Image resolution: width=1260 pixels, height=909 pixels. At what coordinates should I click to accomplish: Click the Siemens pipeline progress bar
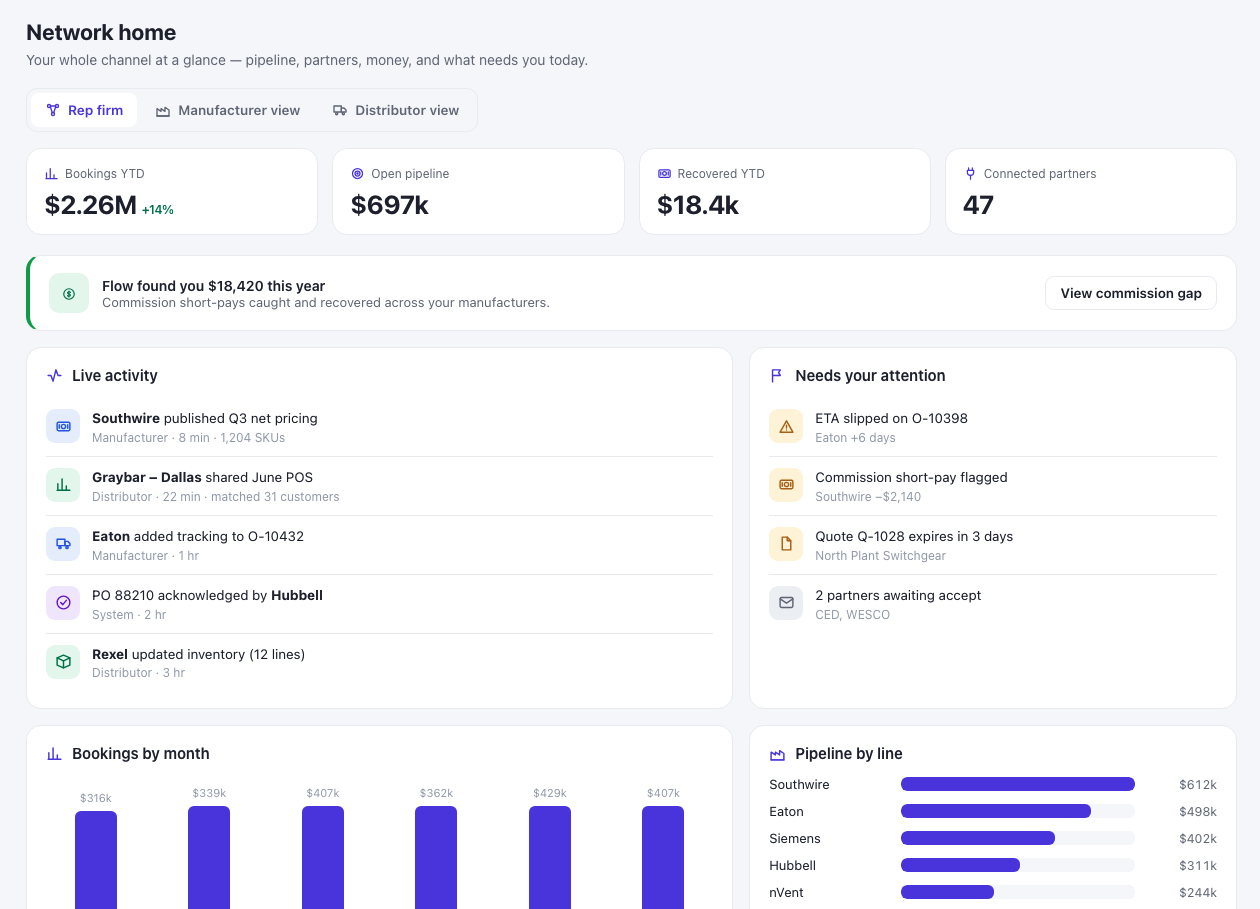click(1018, 838)
